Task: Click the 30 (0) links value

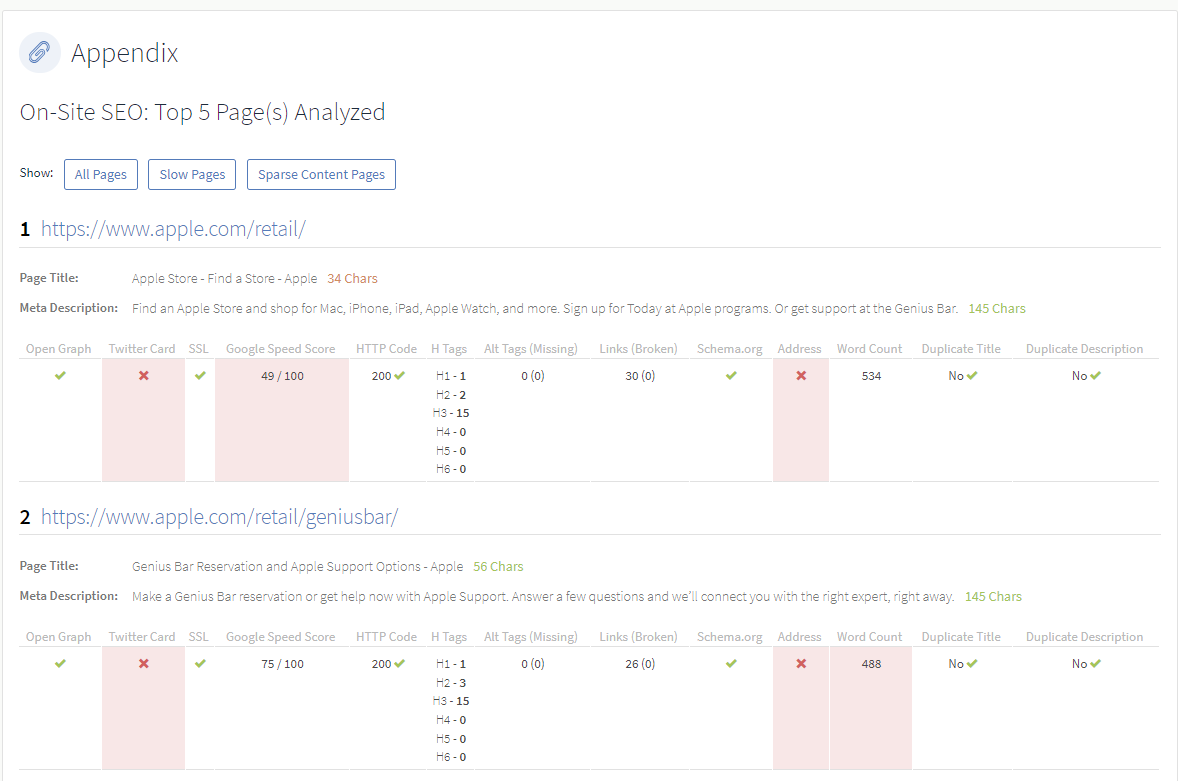Action: (x=640, y=376)
